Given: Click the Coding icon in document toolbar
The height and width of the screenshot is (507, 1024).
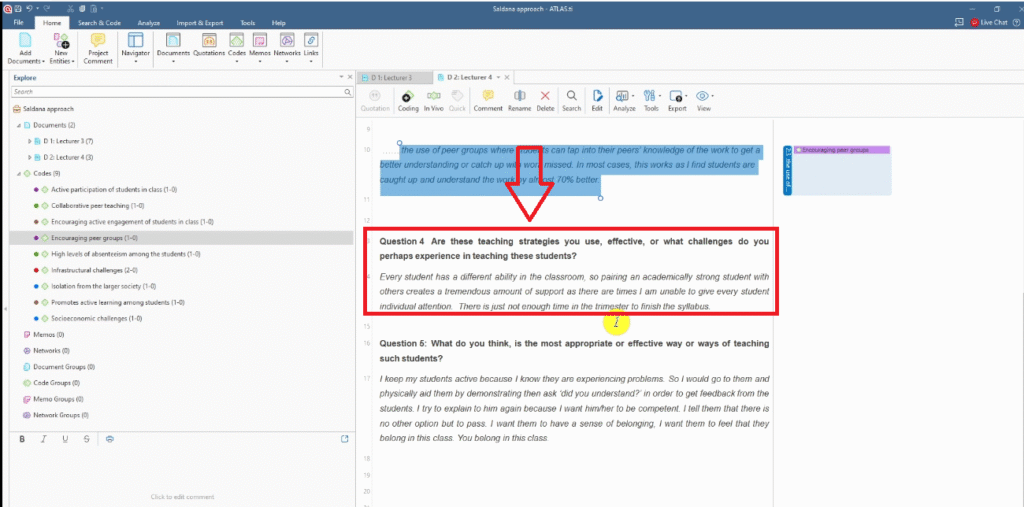Looking at the screenshot, I should tap(408, 99).
